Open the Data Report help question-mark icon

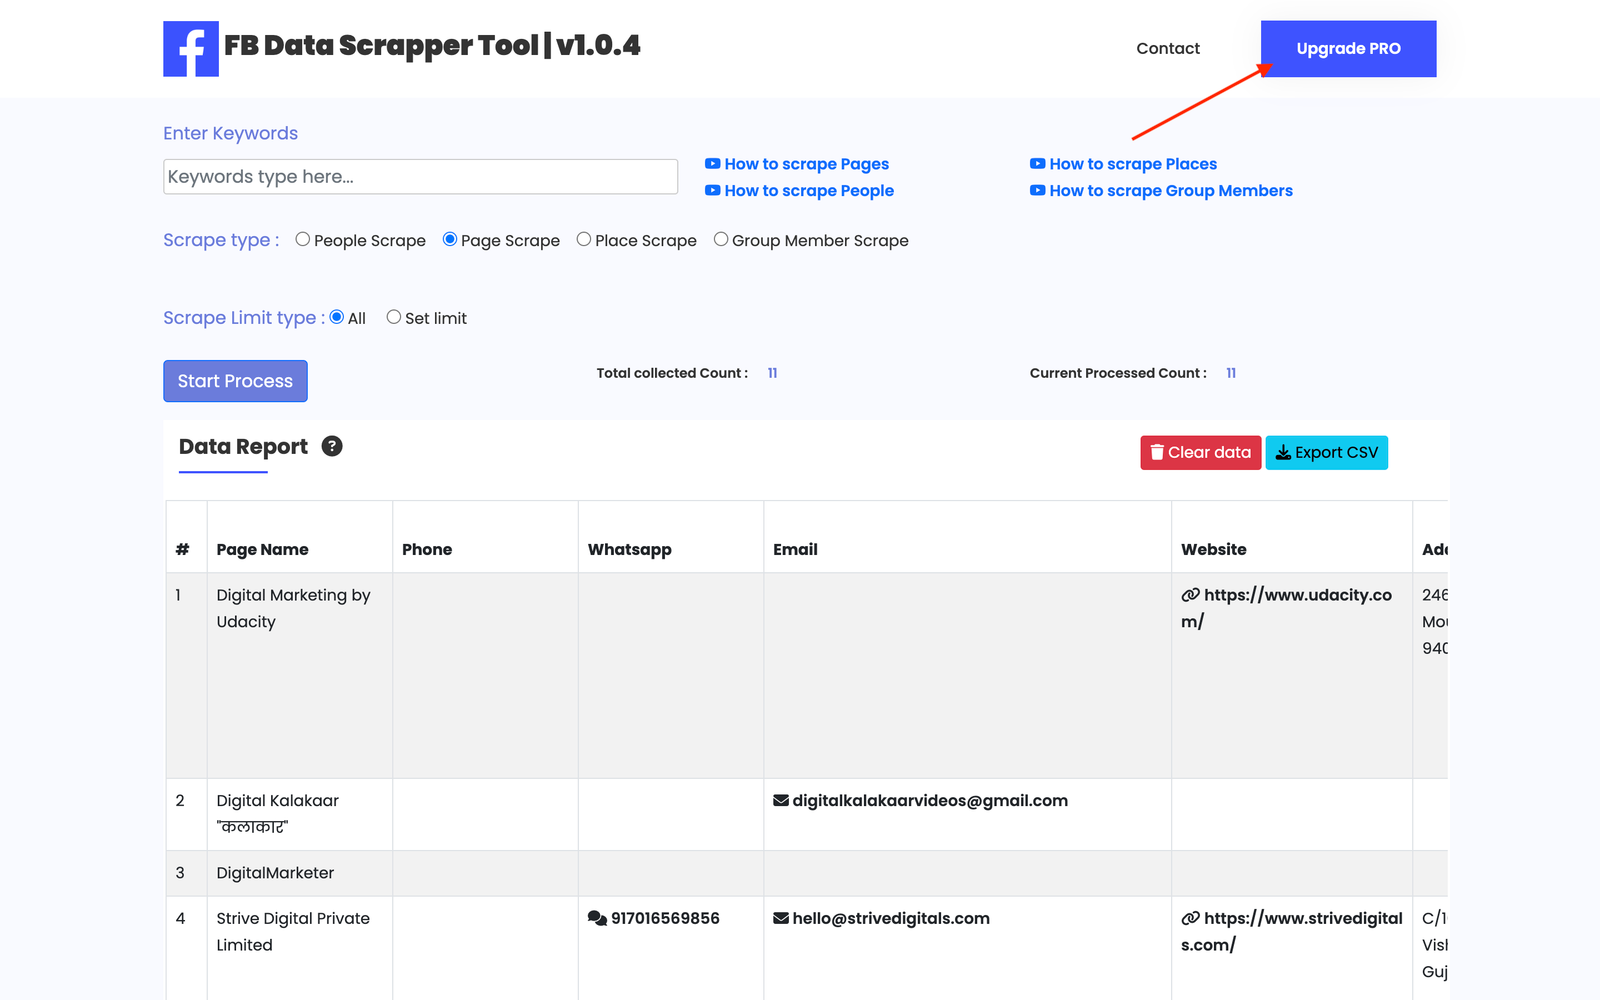332,446
